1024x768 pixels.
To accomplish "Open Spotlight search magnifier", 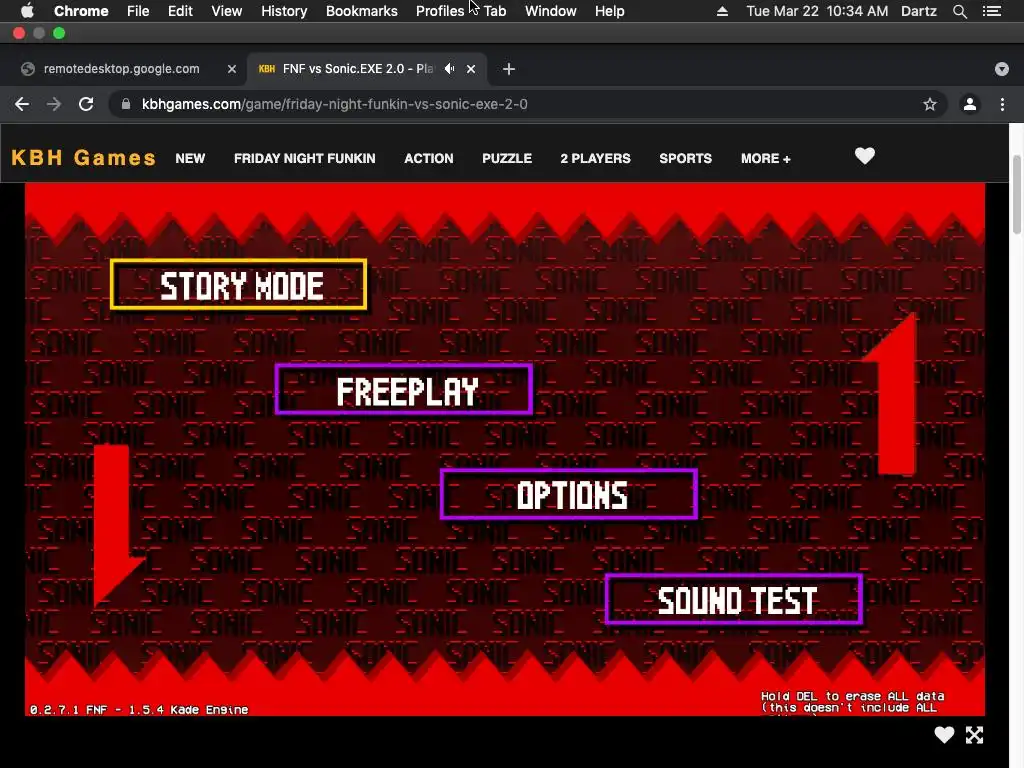I will point(959,11).
